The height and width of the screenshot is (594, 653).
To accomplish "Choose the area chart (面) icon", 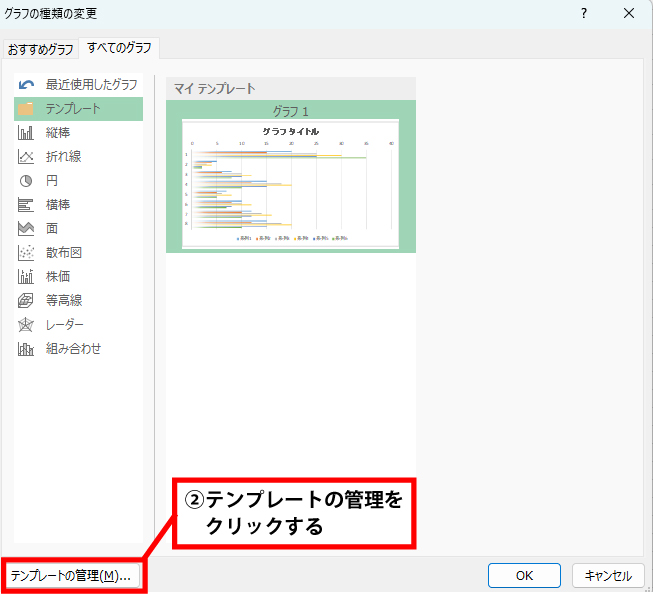I will coord(26,229).
